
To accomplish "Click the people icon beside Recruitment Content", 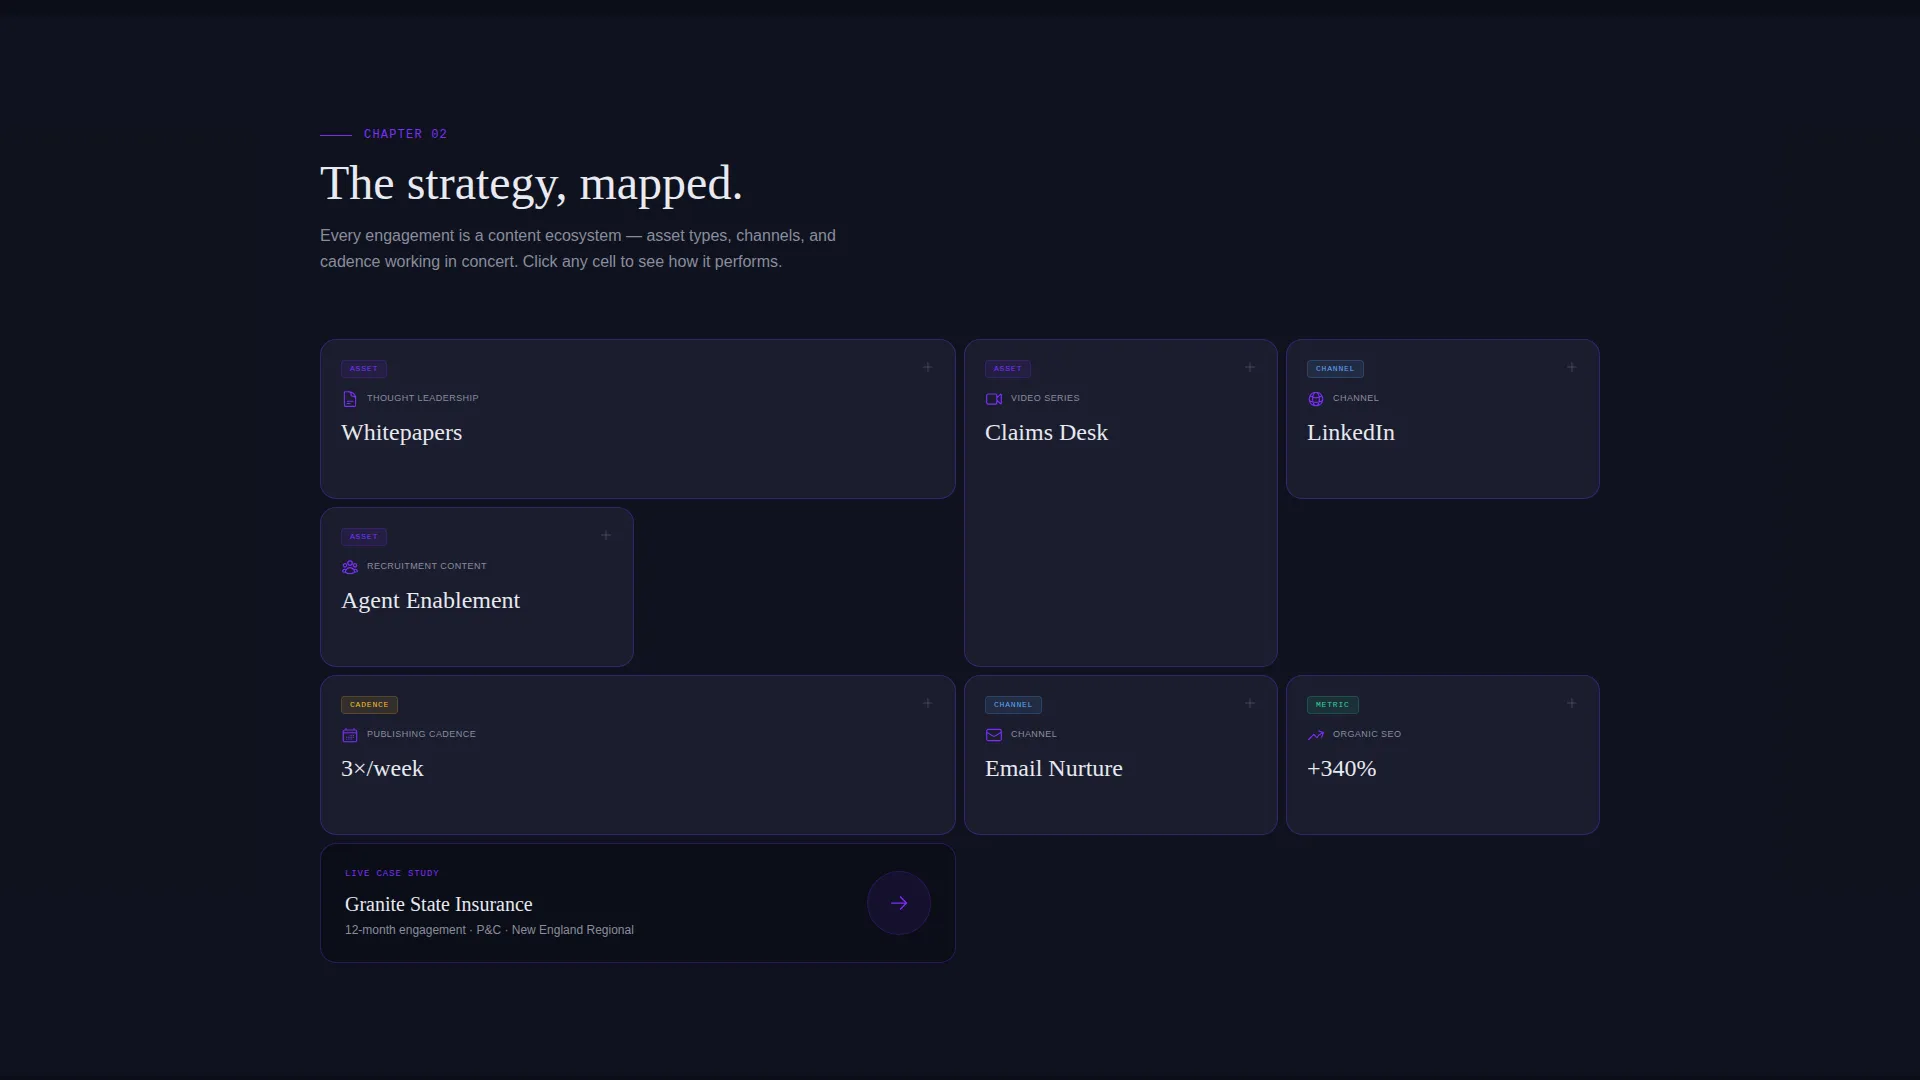I will point(350,567).
